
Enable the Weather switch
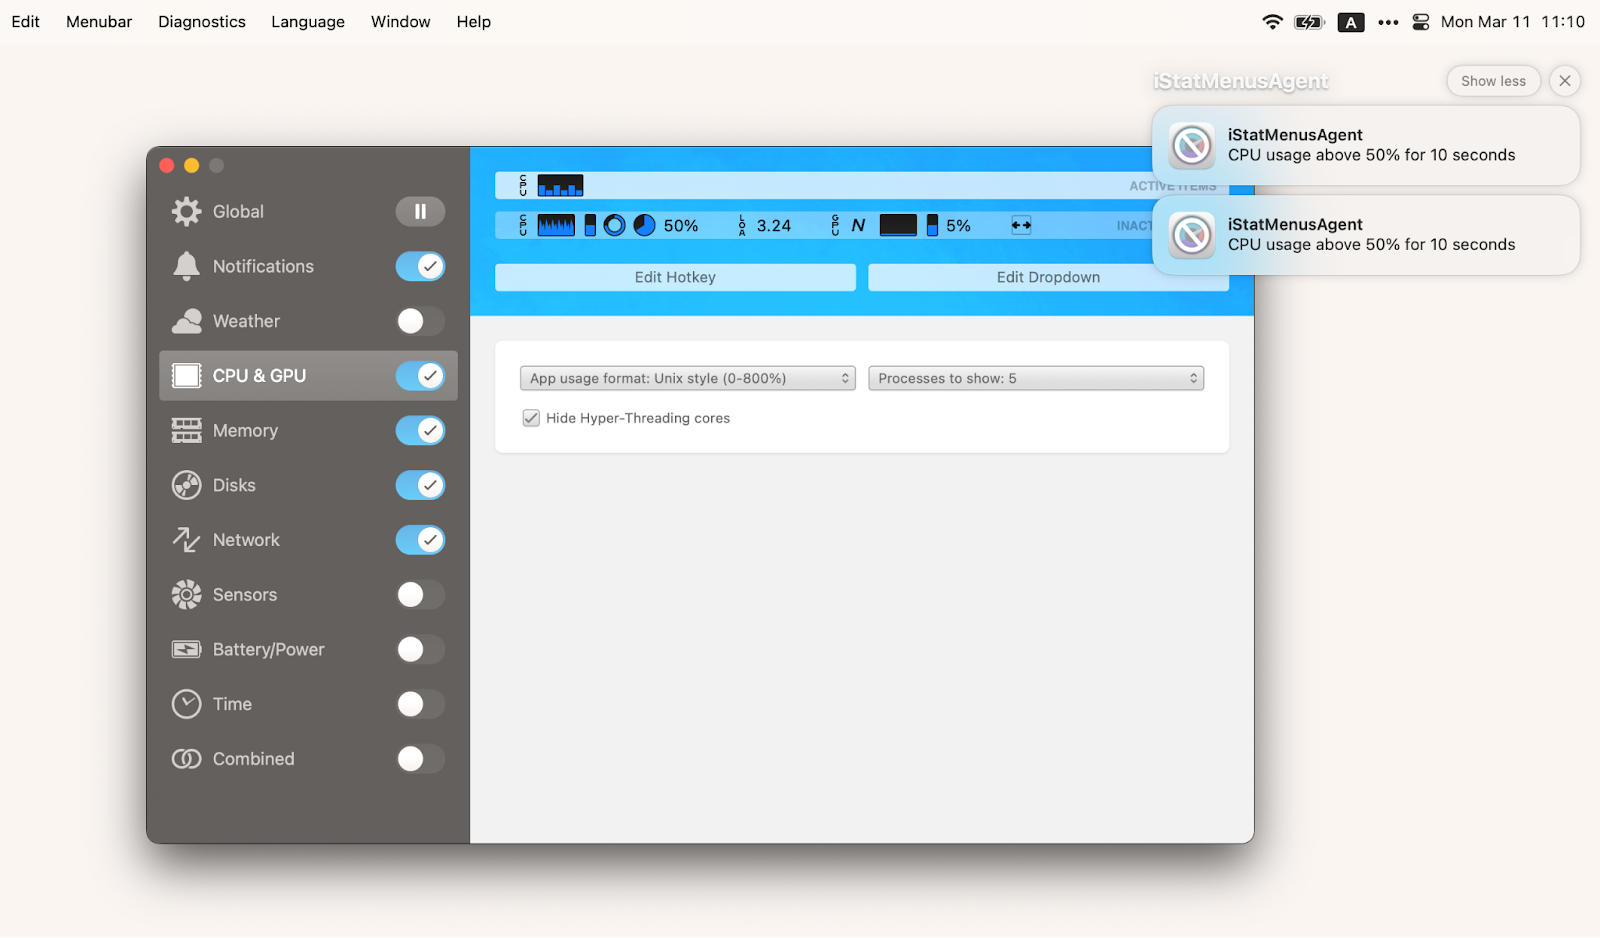(420, 321)
